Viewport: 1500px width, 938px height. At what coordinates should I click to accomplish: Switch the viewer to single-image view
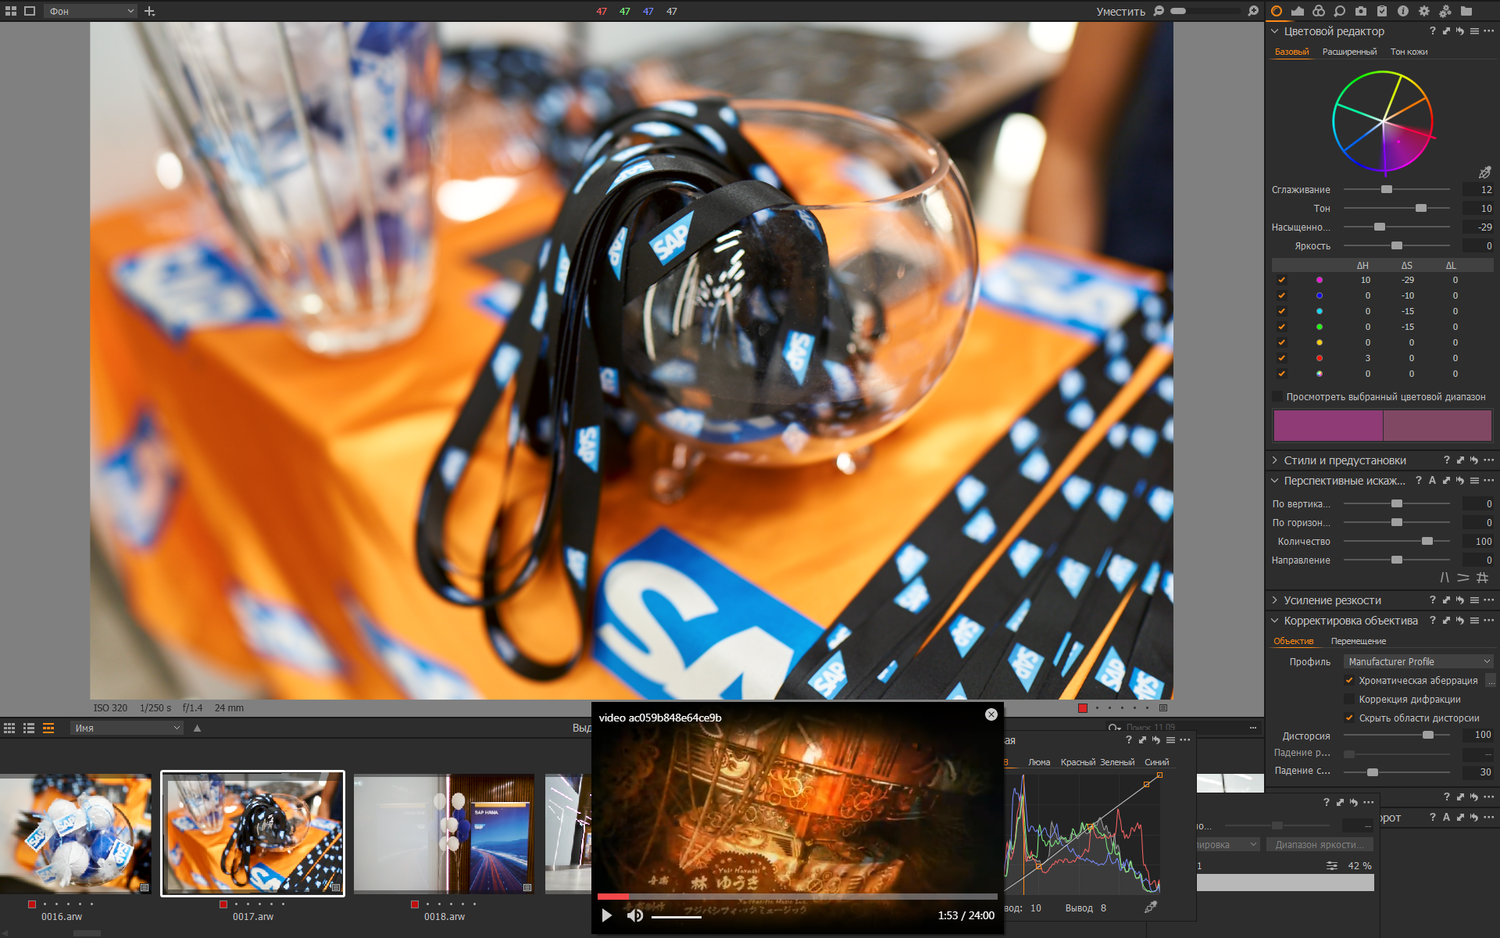pyautogui.click(x=30, y=11)
